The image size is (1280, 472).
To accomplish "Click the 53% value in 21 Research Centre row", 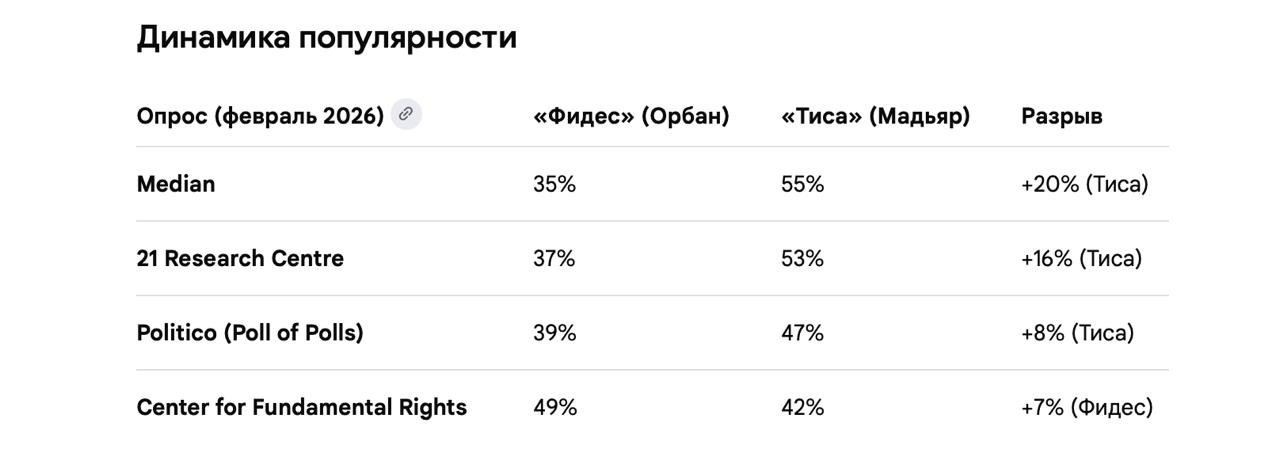I will coord(802,258).
